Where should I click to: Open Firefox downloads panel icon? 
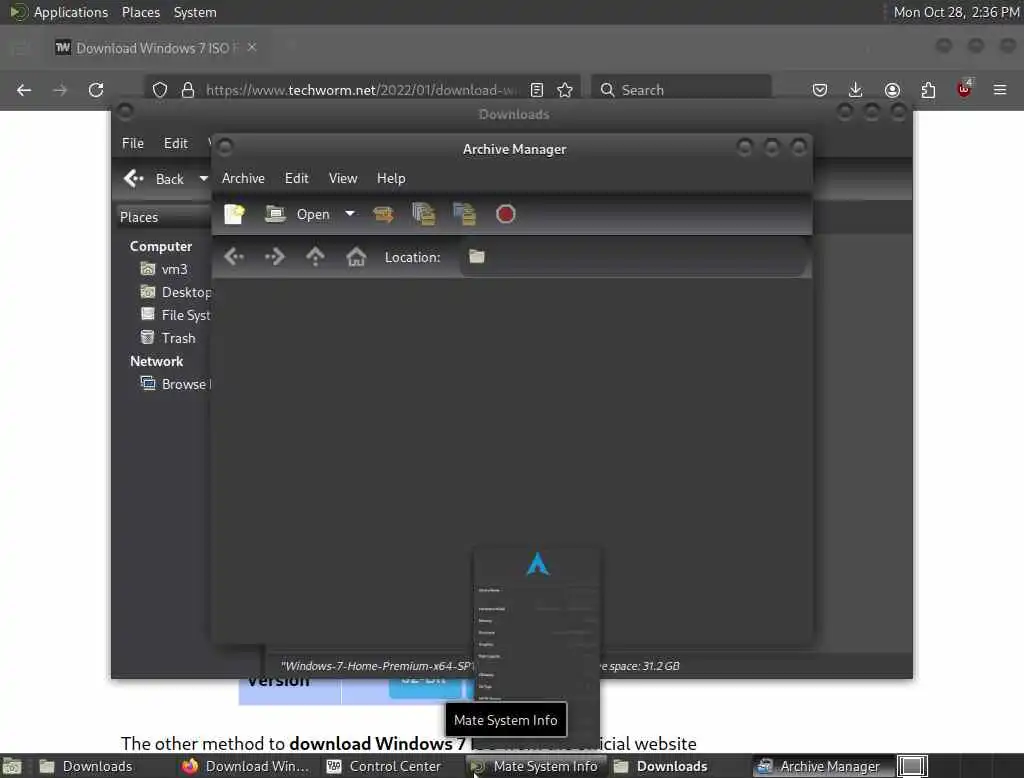coord(856,90)
